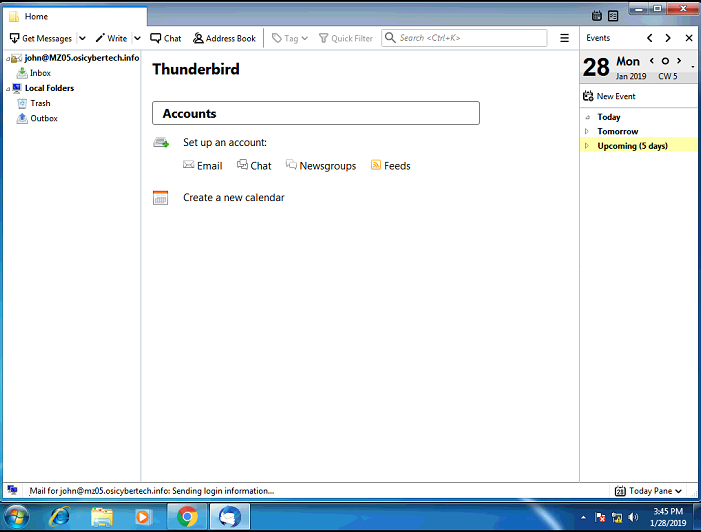The width and height of the screenshot is (701, 532).
Task: Click the online status icon in status bar
Action: (12, 490)
